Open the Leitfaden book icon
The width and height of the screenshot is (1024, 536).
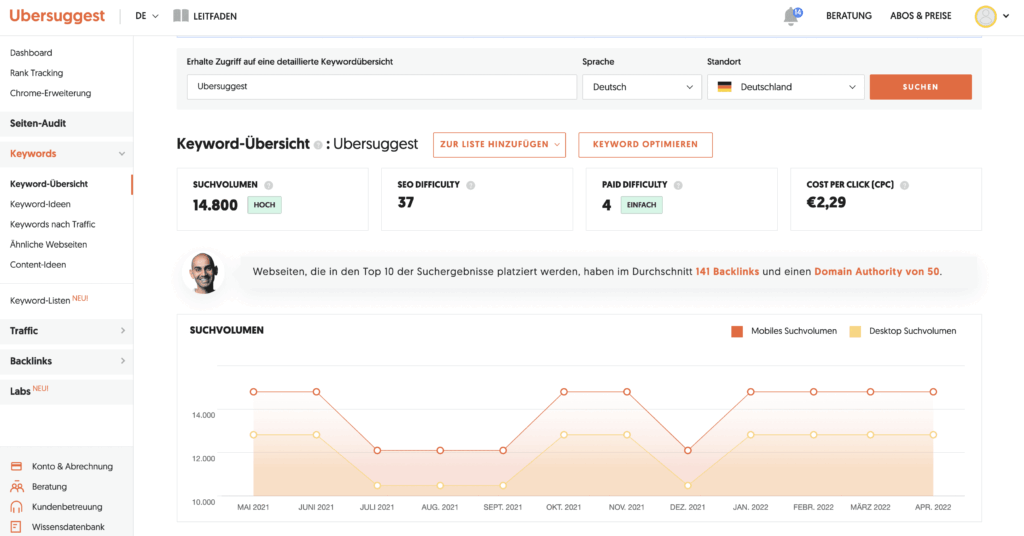[x=181, y=16]
